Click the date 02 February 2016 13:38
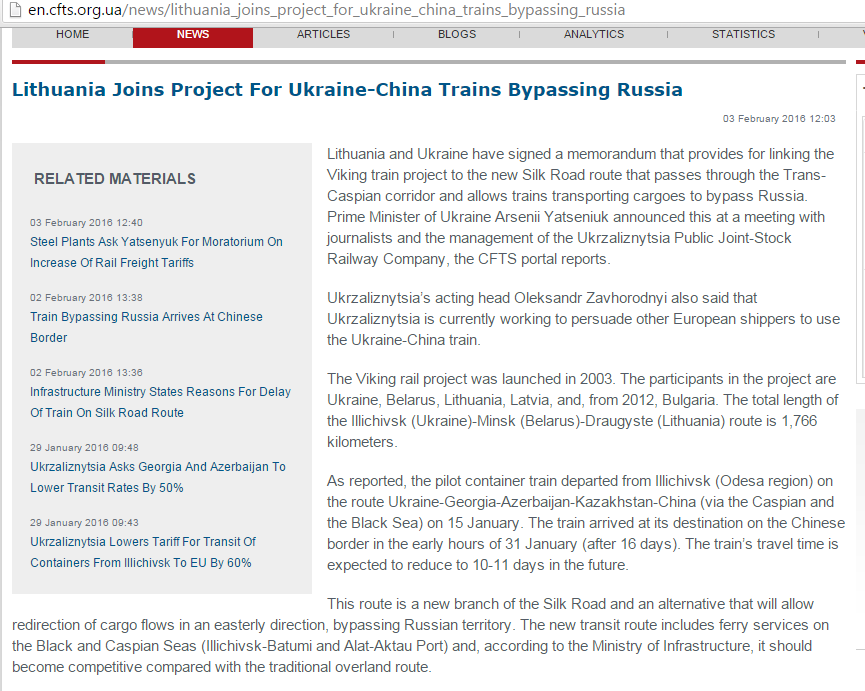This screenshot has height=691, width=865. [x=86, y=297]
